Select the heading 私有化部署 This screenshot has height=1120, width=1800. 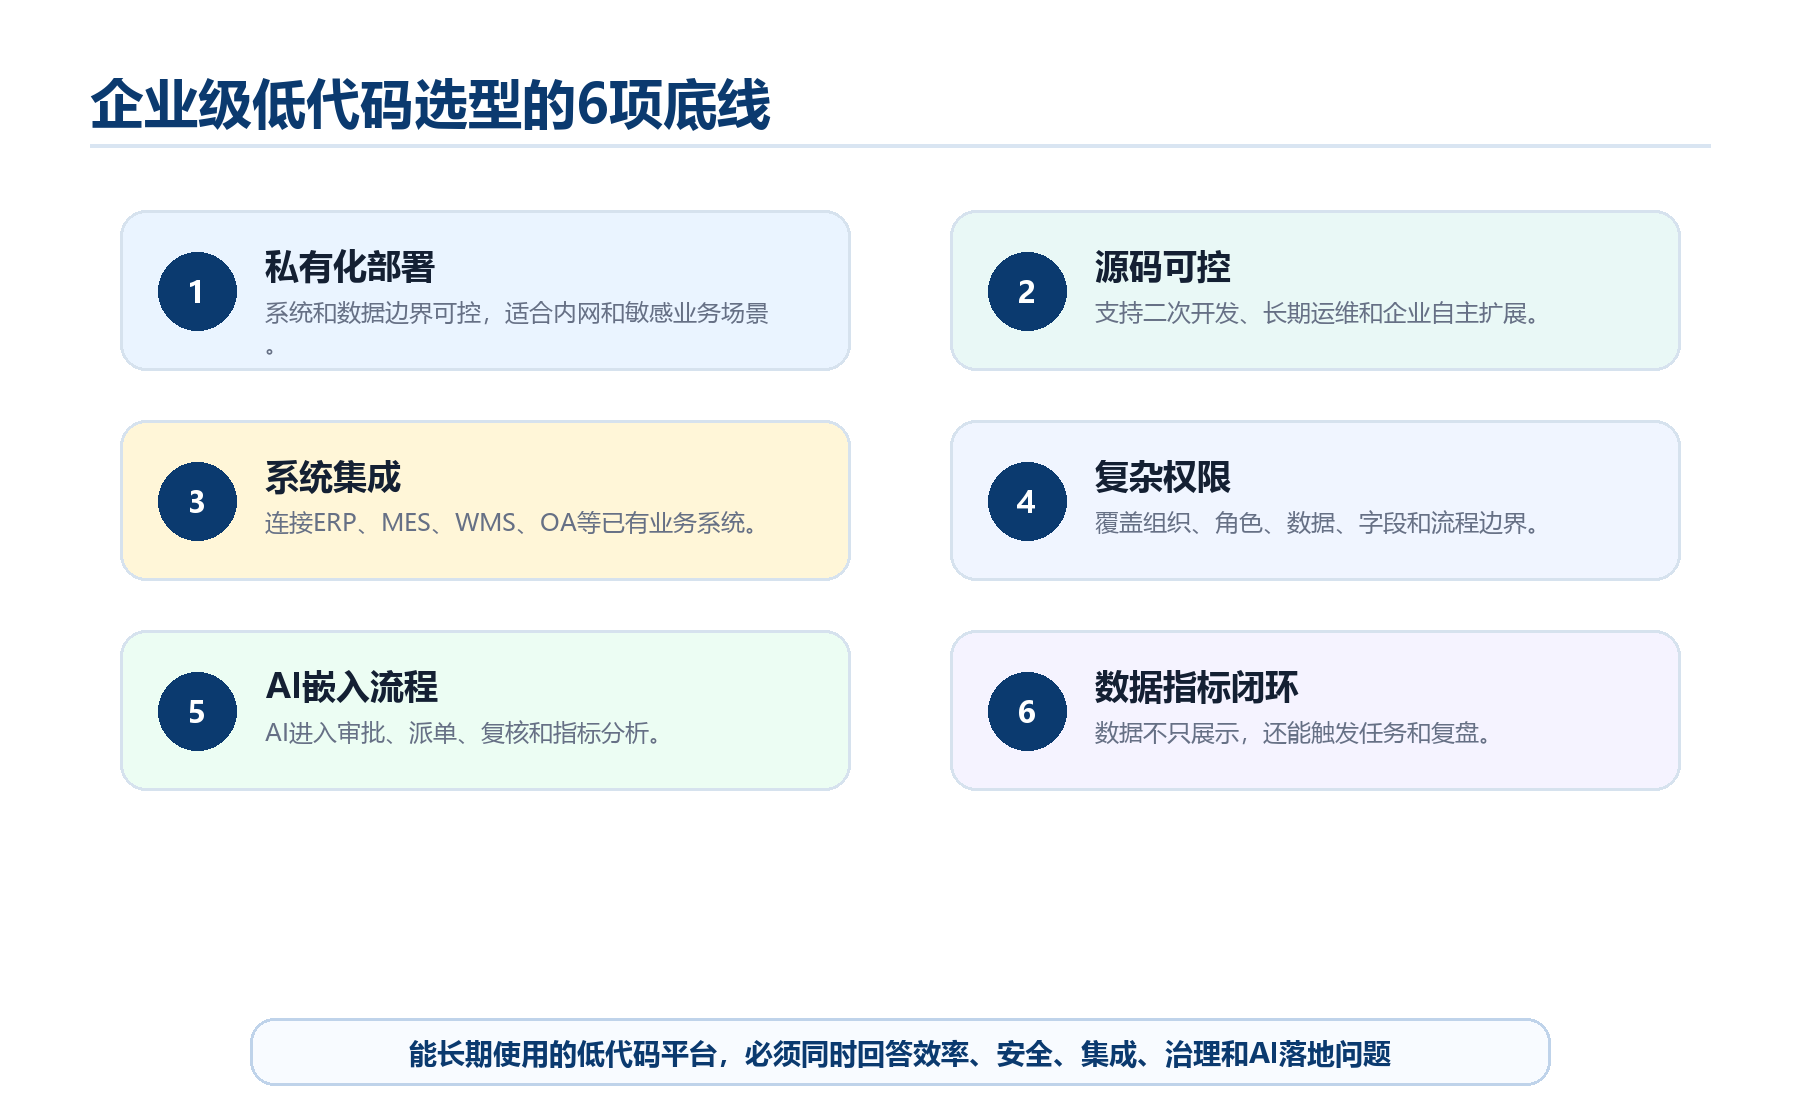tap(350, 267)
